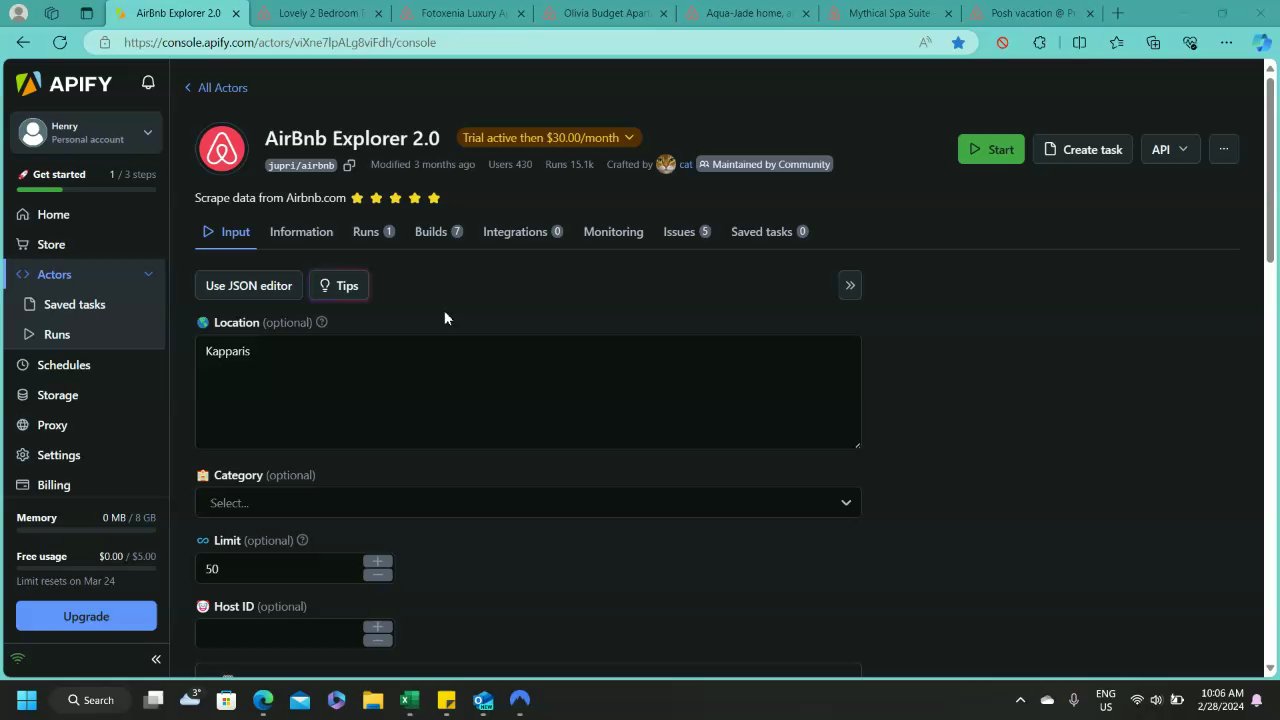Show help for the Location field
This screenshot has width=1280, height=720.
pyautogui.click(x=322, y=322)
